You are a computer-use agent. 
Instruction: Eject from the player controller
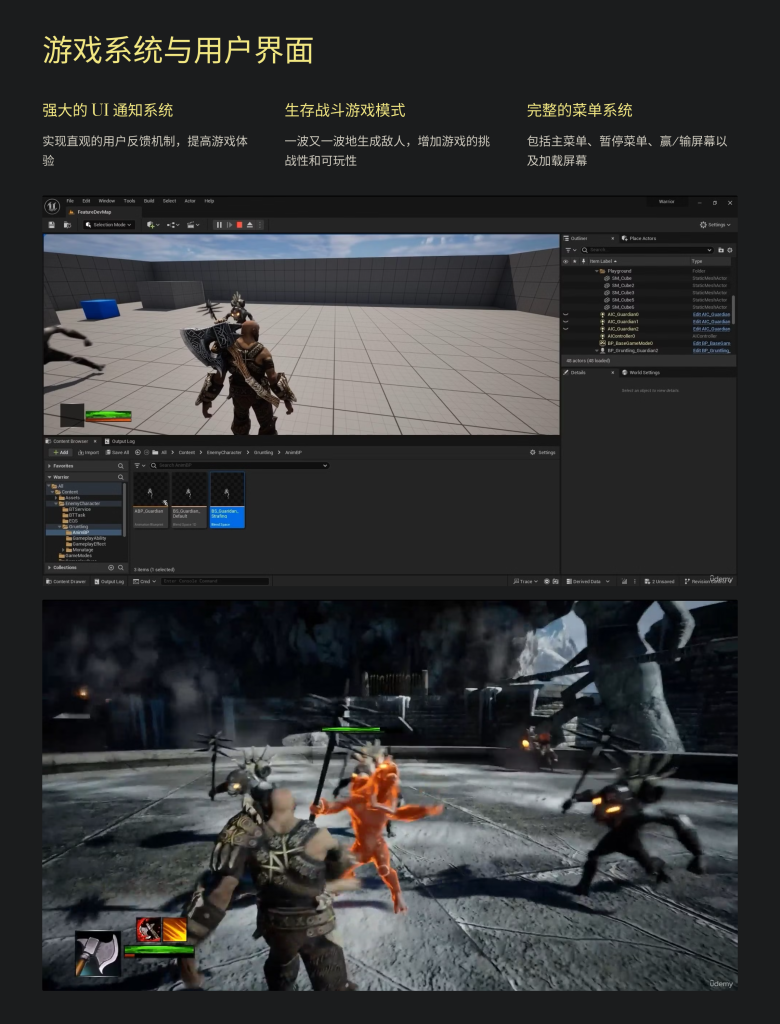[x=250, y=225]
